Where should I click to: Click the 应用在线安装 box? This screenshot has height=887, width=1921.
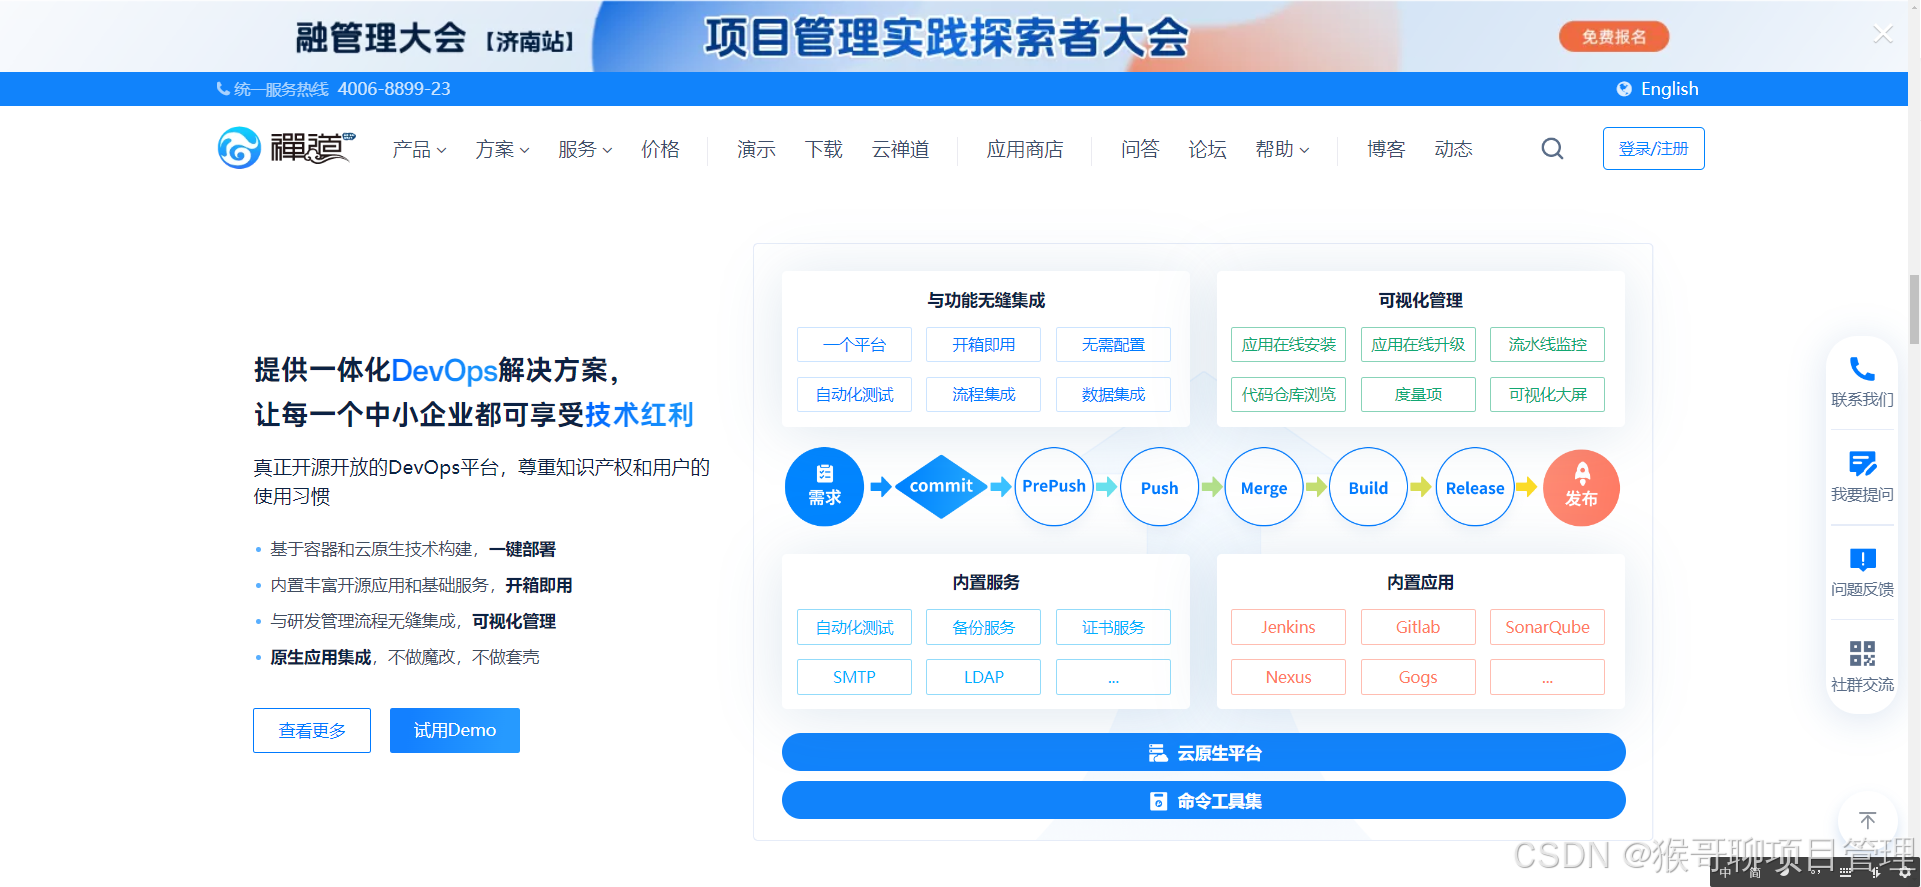coord(1288,344)
